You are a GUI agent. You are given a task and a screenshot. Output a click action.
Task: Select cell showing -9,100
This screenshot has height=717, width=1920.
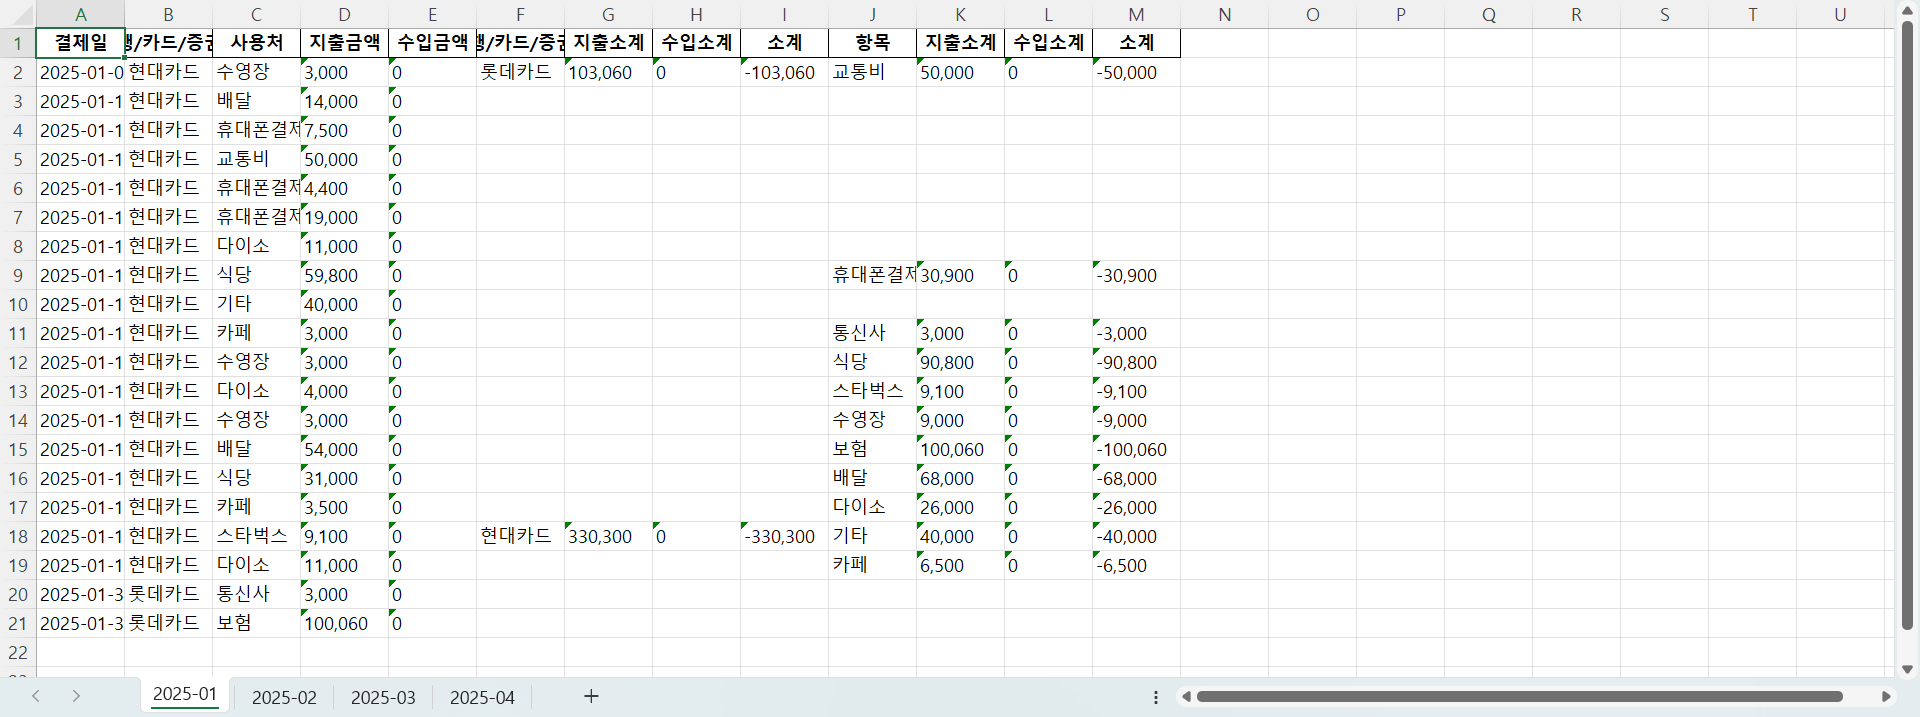(x=1136, y=391)
